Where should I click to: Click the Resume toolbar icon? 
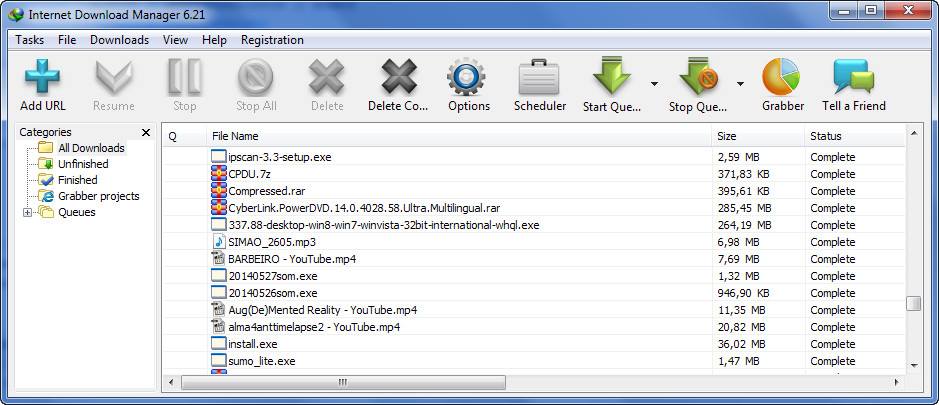(114, 77)
